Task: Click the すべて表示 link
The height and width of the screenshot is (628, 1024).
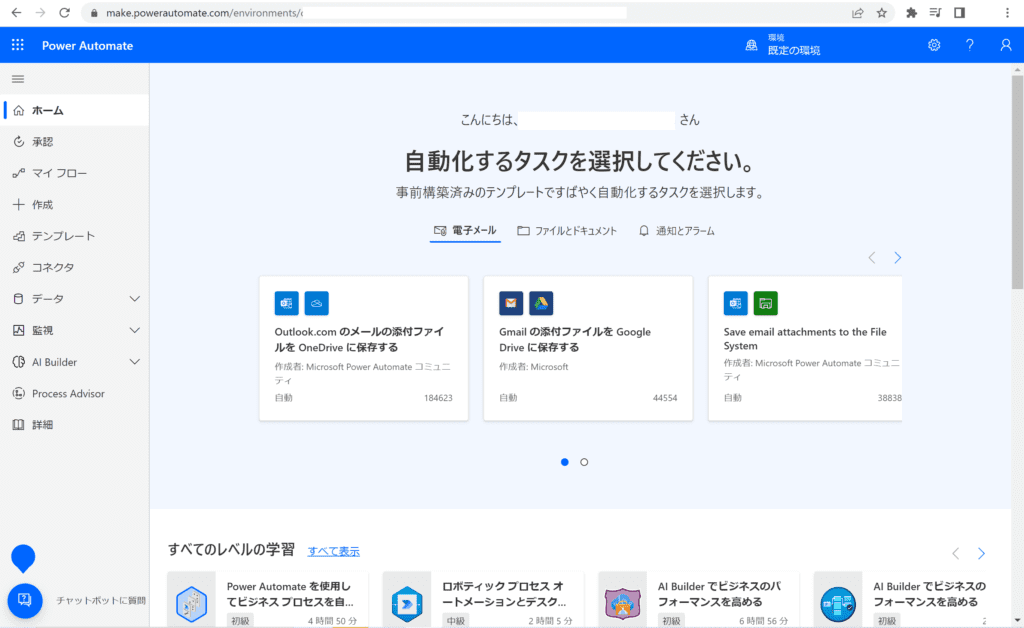Action: click(x=333, y=551)
